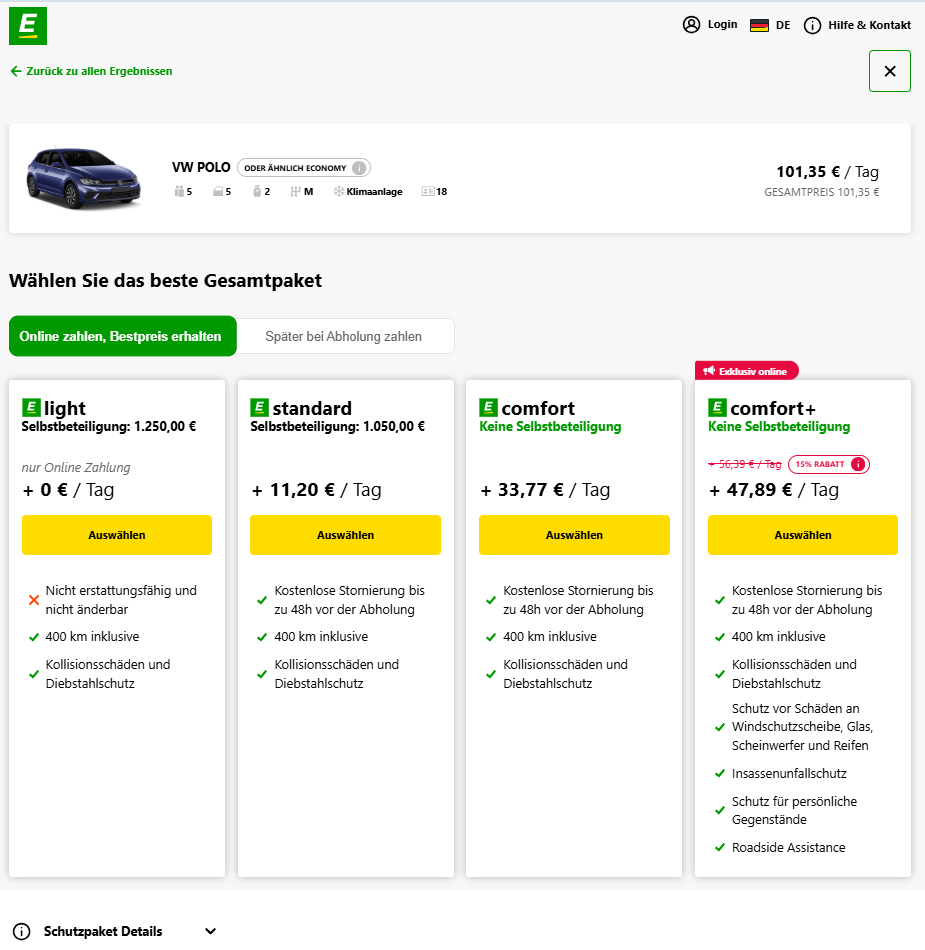925x950 pixels.
Task: Click the light package E logo
Action: [x=31, y=407]
